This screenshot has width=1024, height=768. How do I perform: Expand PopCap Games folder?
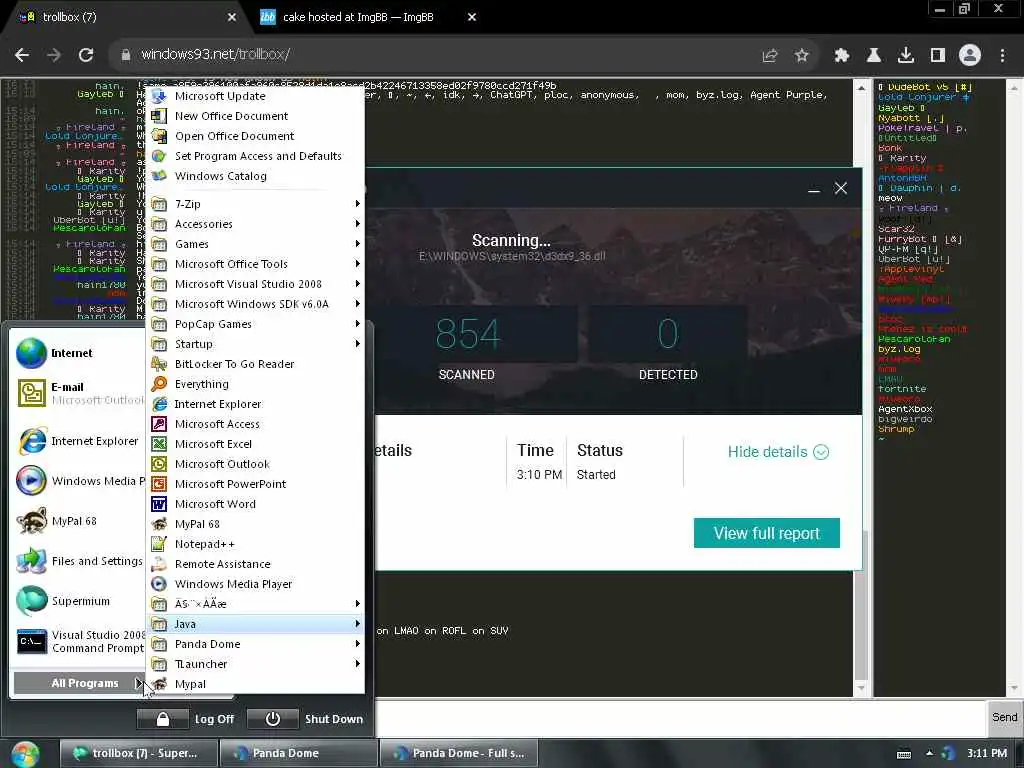point(255,324)
